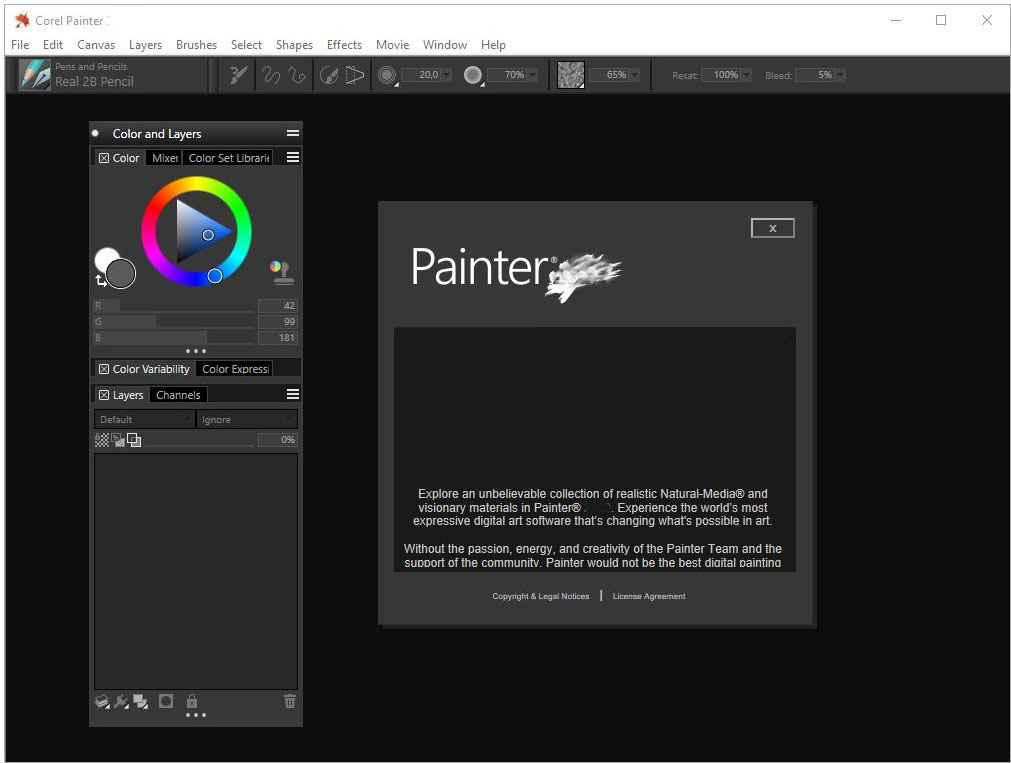Open the Default composite method dropdown
1011x763 pixels.
tap(144, 419)
